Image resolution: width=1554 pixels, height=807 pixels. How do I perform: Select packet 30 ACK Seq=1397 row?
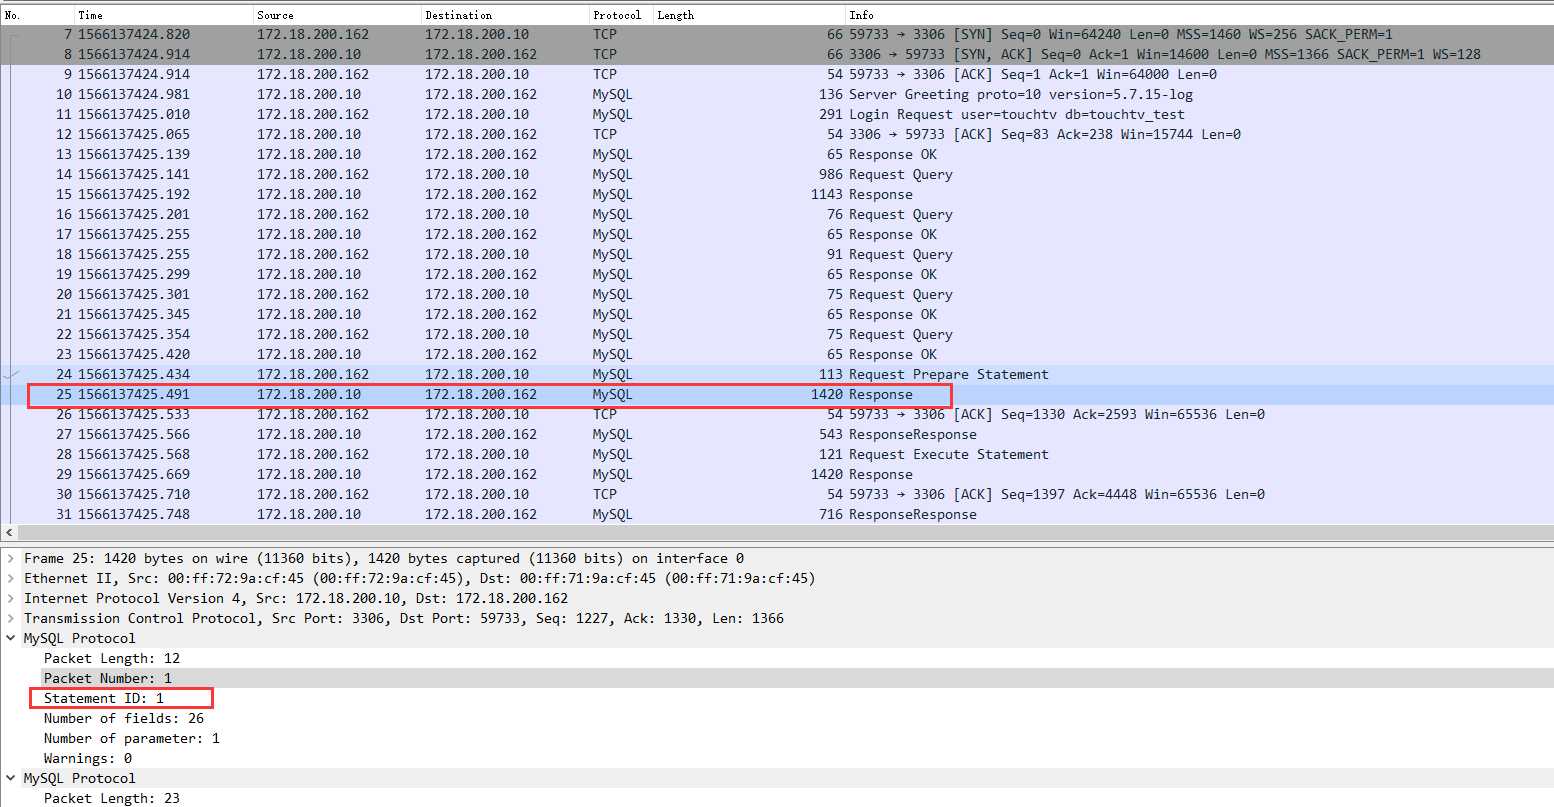[x=777, y=494]
